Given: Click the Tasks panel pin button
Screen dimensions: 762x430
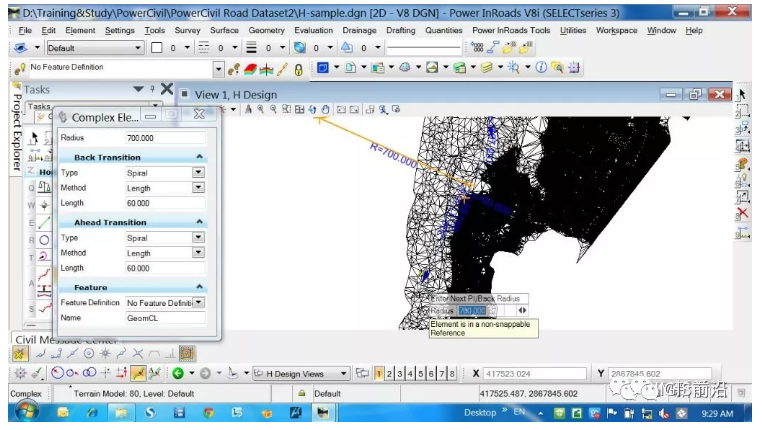Looking at the screenshot, I should point(153,89).
